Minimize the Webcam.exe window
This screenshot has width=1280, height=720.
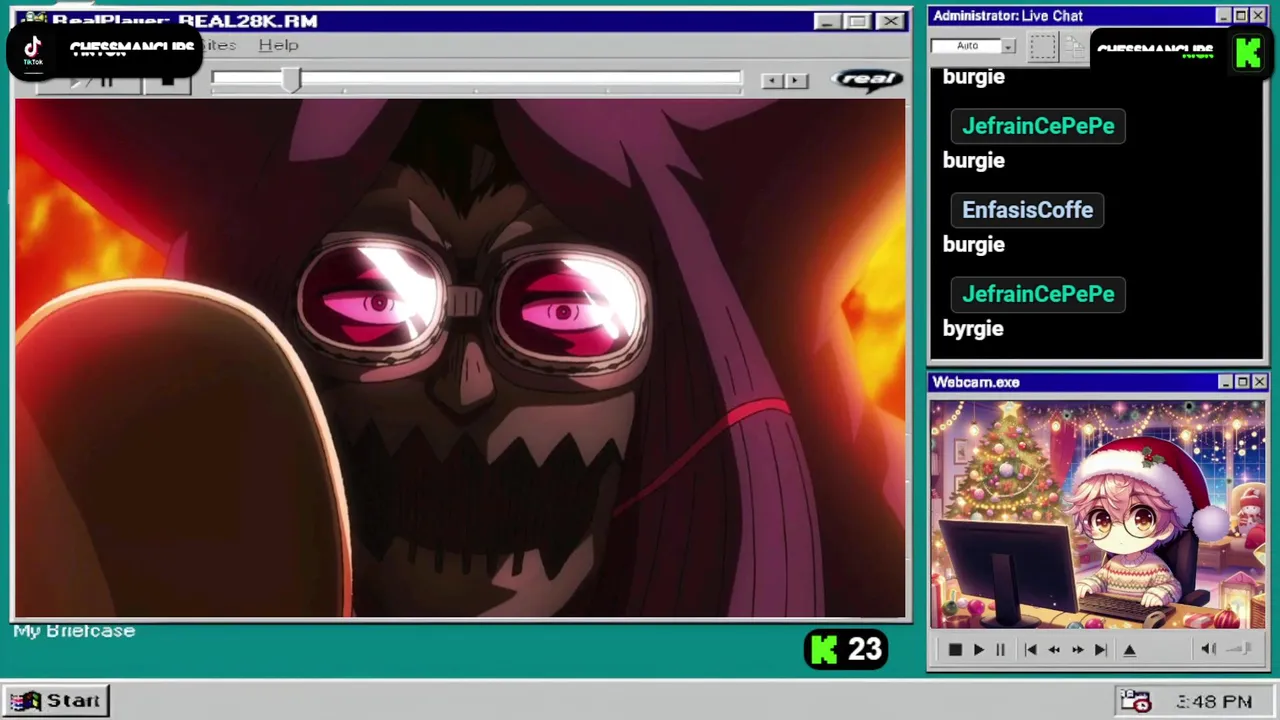tap(1225, 382)
